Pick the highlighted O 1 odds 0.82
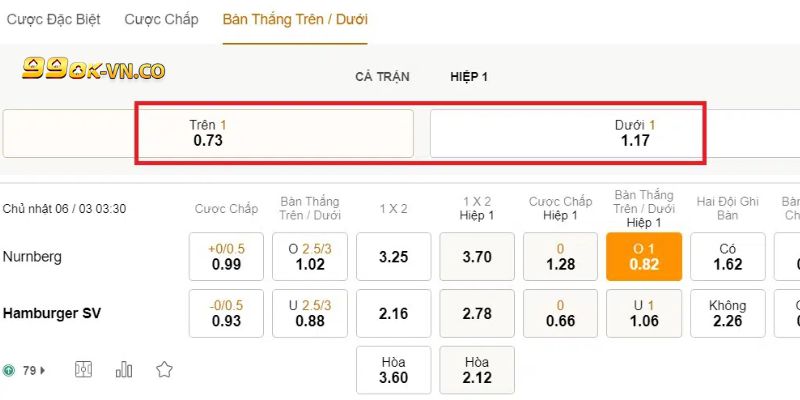This screenshot has height=400, width=800. (x=644, y=257)
